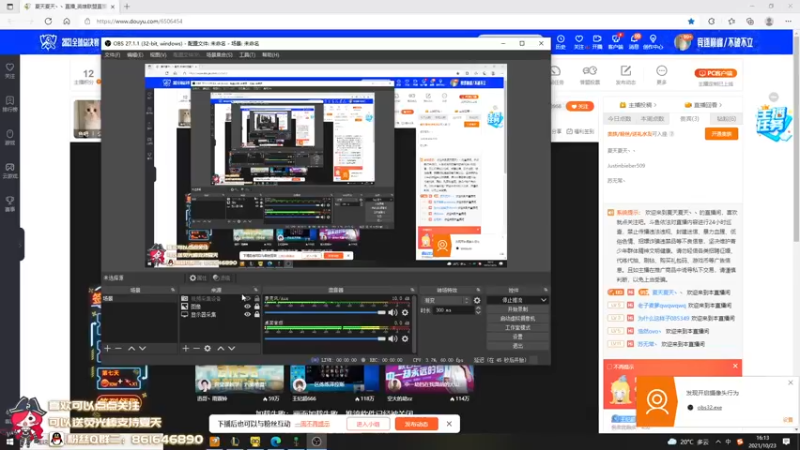800x450 pixels.
Task: Bookmark the page with the star icon in the address bar
Action: (691, 21)
